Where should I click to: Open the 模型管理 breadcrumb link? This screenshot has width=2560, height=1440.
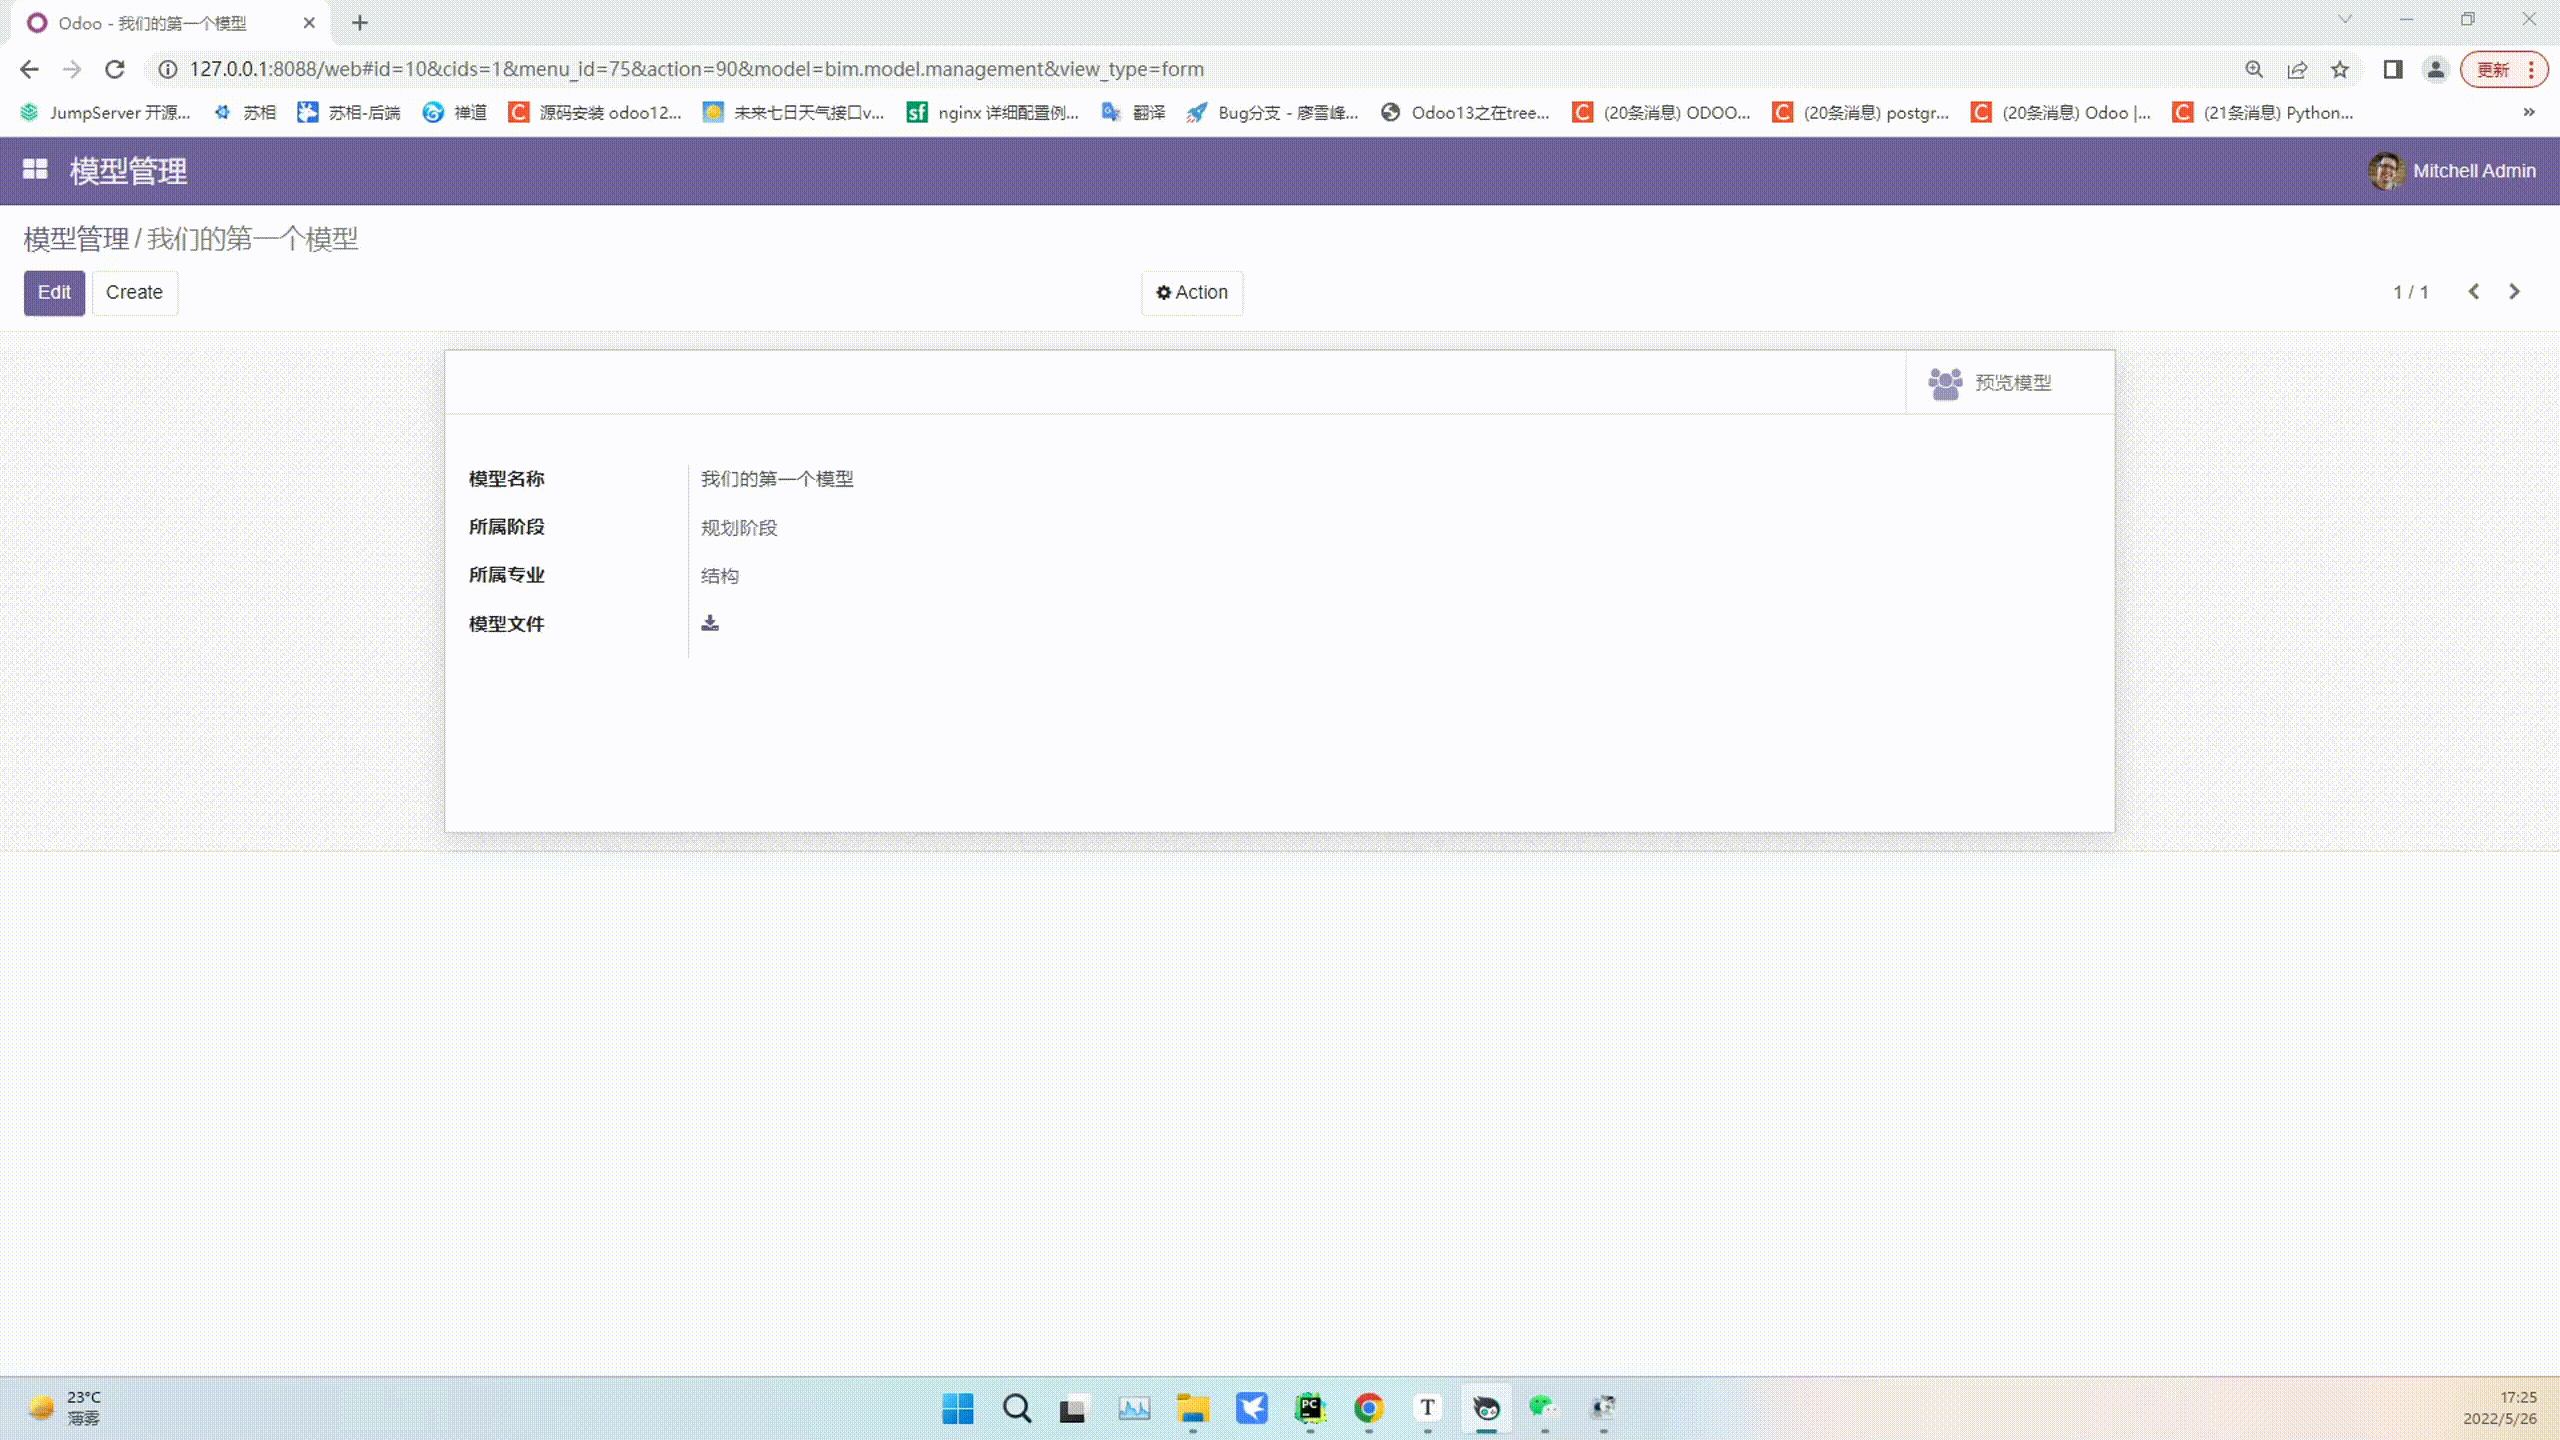(76, 239)
